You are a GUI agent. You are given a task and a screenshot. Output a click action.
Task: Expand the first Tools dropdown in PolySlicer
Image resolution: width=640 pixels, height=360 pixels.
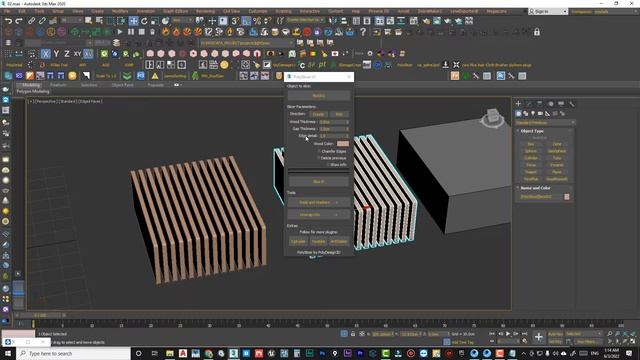pyautogui.click(x=319, y=202)
